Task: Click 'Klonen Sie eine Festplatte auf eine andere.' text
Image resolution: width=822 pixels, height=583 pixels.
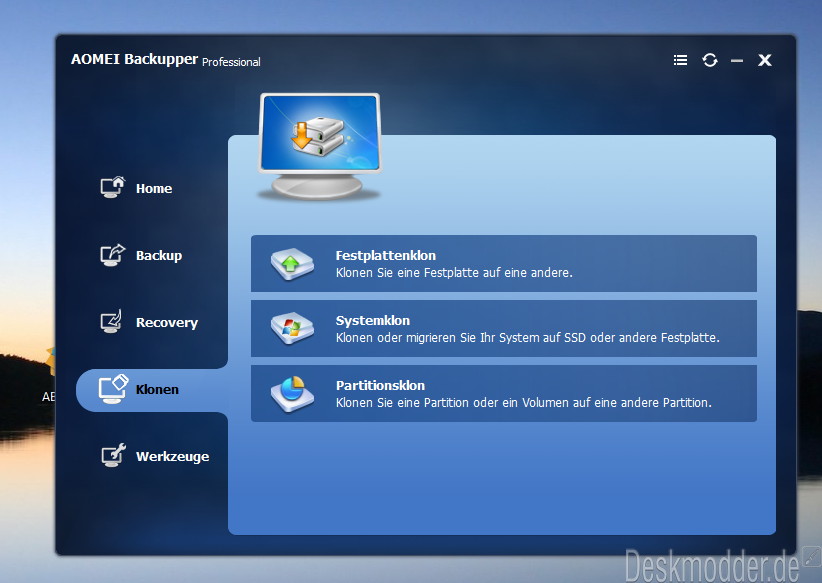Action: [x=454, y=273]
